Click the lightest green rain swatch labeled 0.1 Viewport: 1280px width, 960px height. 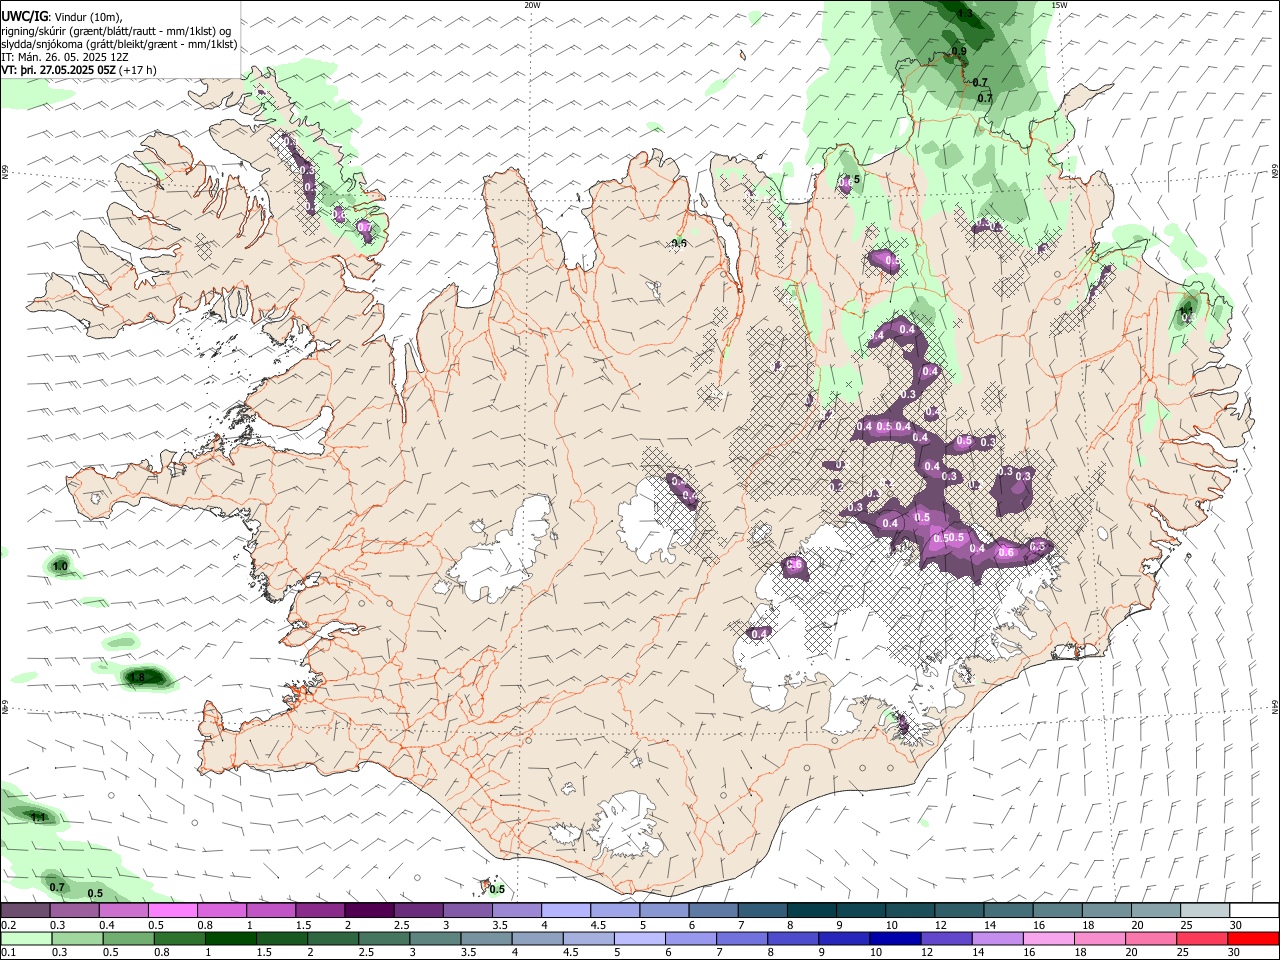point(25,938)
